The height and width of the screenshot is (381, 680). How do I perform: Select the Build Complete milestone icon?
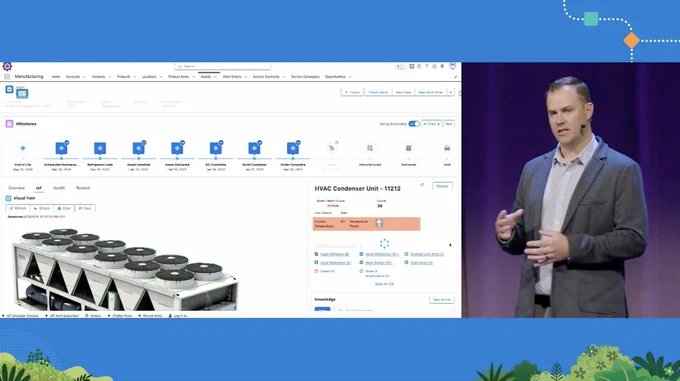point(254,148)
